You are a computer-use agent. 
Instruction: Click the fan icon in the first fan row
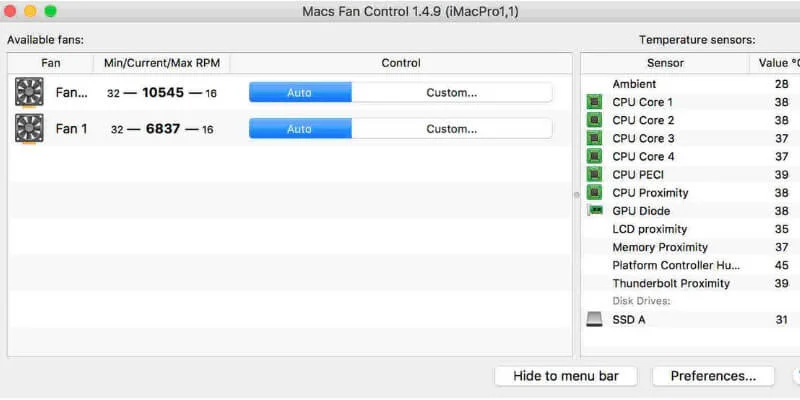[x=29, y=92]
